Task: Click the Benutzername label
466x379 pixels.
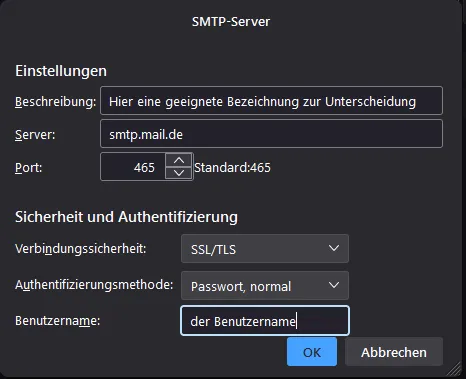Action: [58, 321]
